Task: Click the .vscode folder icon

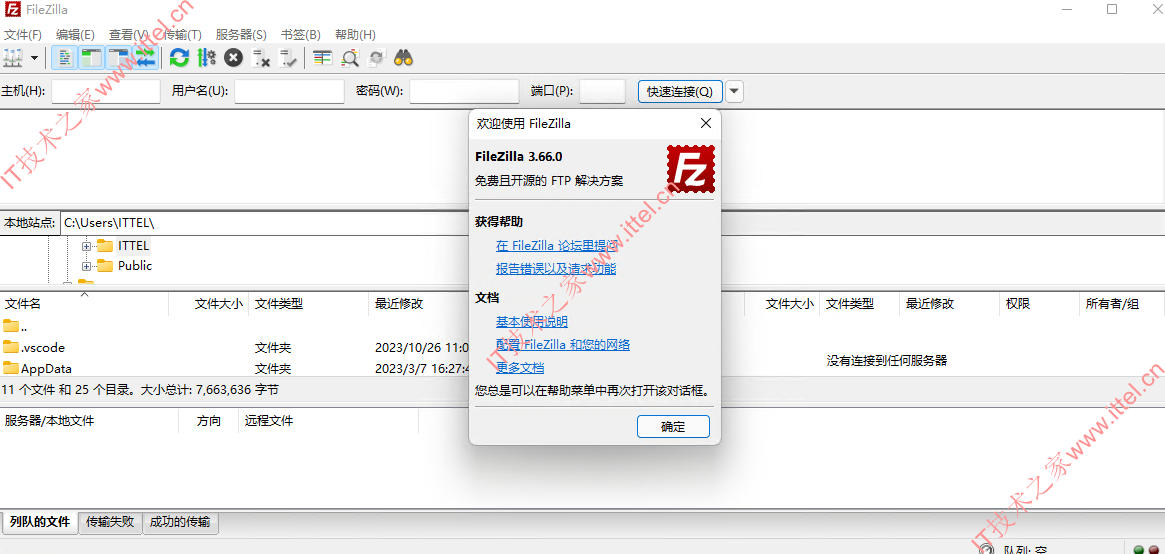Action: click(x=10, y=347)
